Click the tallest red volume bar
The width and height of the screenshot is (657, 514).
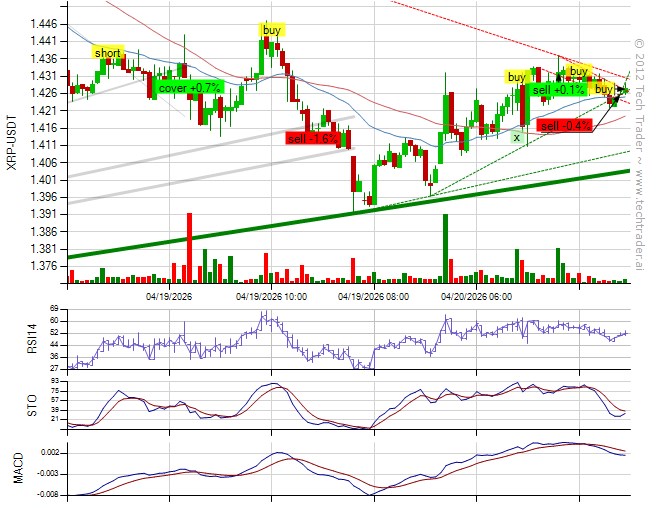point(189,248)
